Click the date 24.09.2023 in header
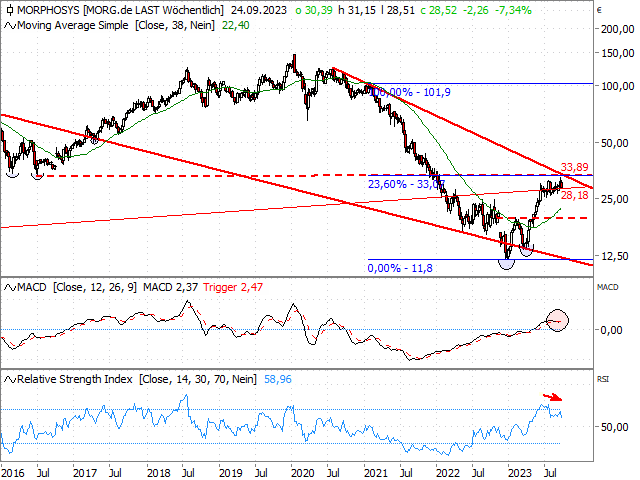The height and width of the screenshot is (480, 640). point(259,10)
